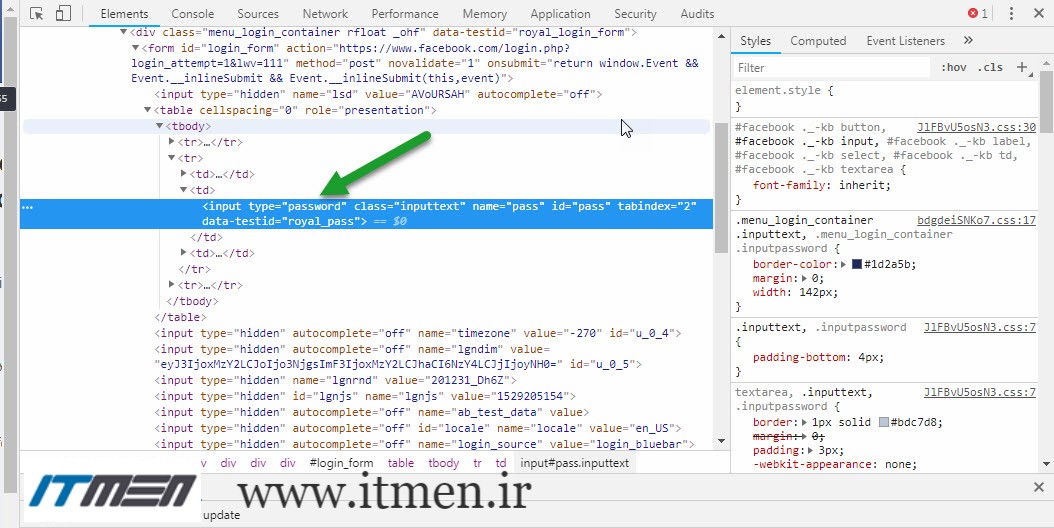Click the ellipsis beside selected password input
The width and height of the screenshot is (1054, 528).
click(28, 207)
